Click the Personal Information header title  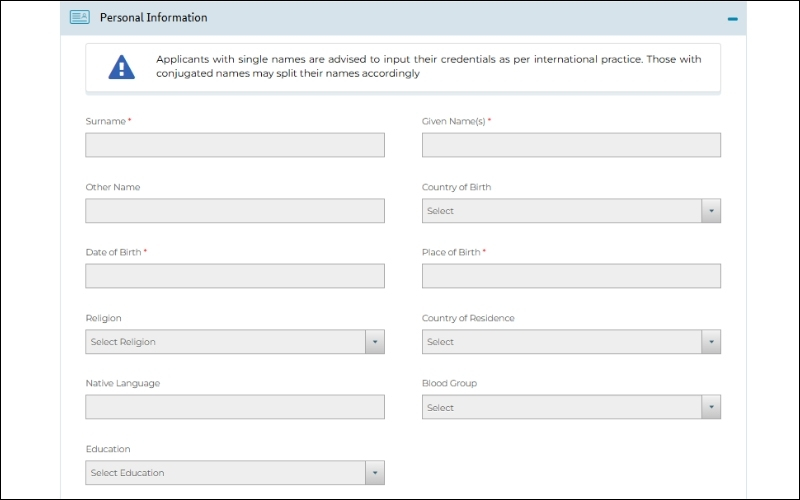[x=153, y=18]
